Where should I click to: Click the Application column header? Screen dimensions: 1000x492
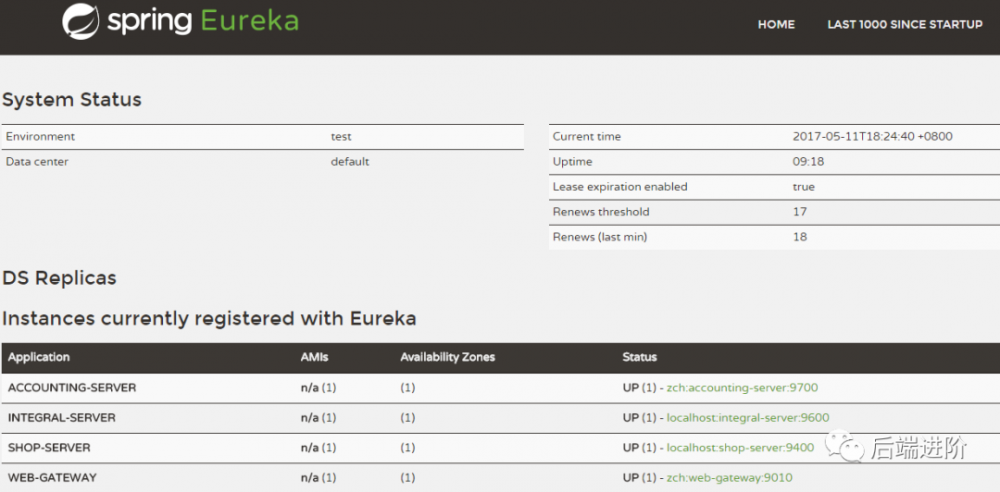tap(39, 357)
